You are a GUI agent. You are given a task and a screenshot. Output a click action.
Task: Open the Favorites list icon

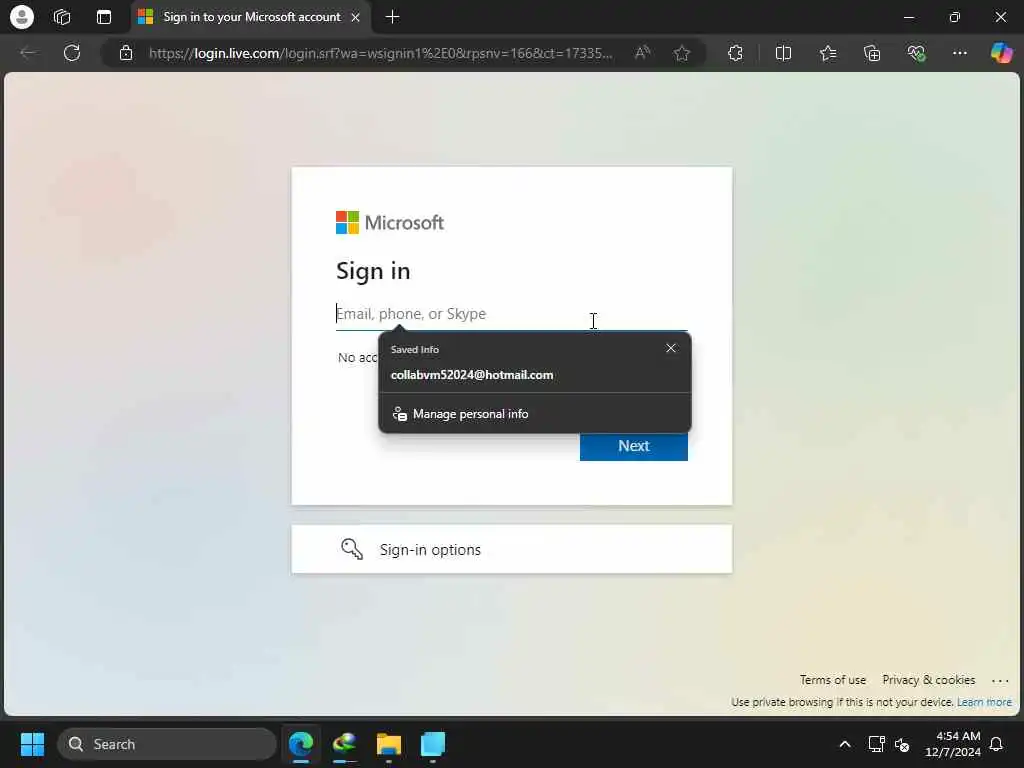click(828, 53)
